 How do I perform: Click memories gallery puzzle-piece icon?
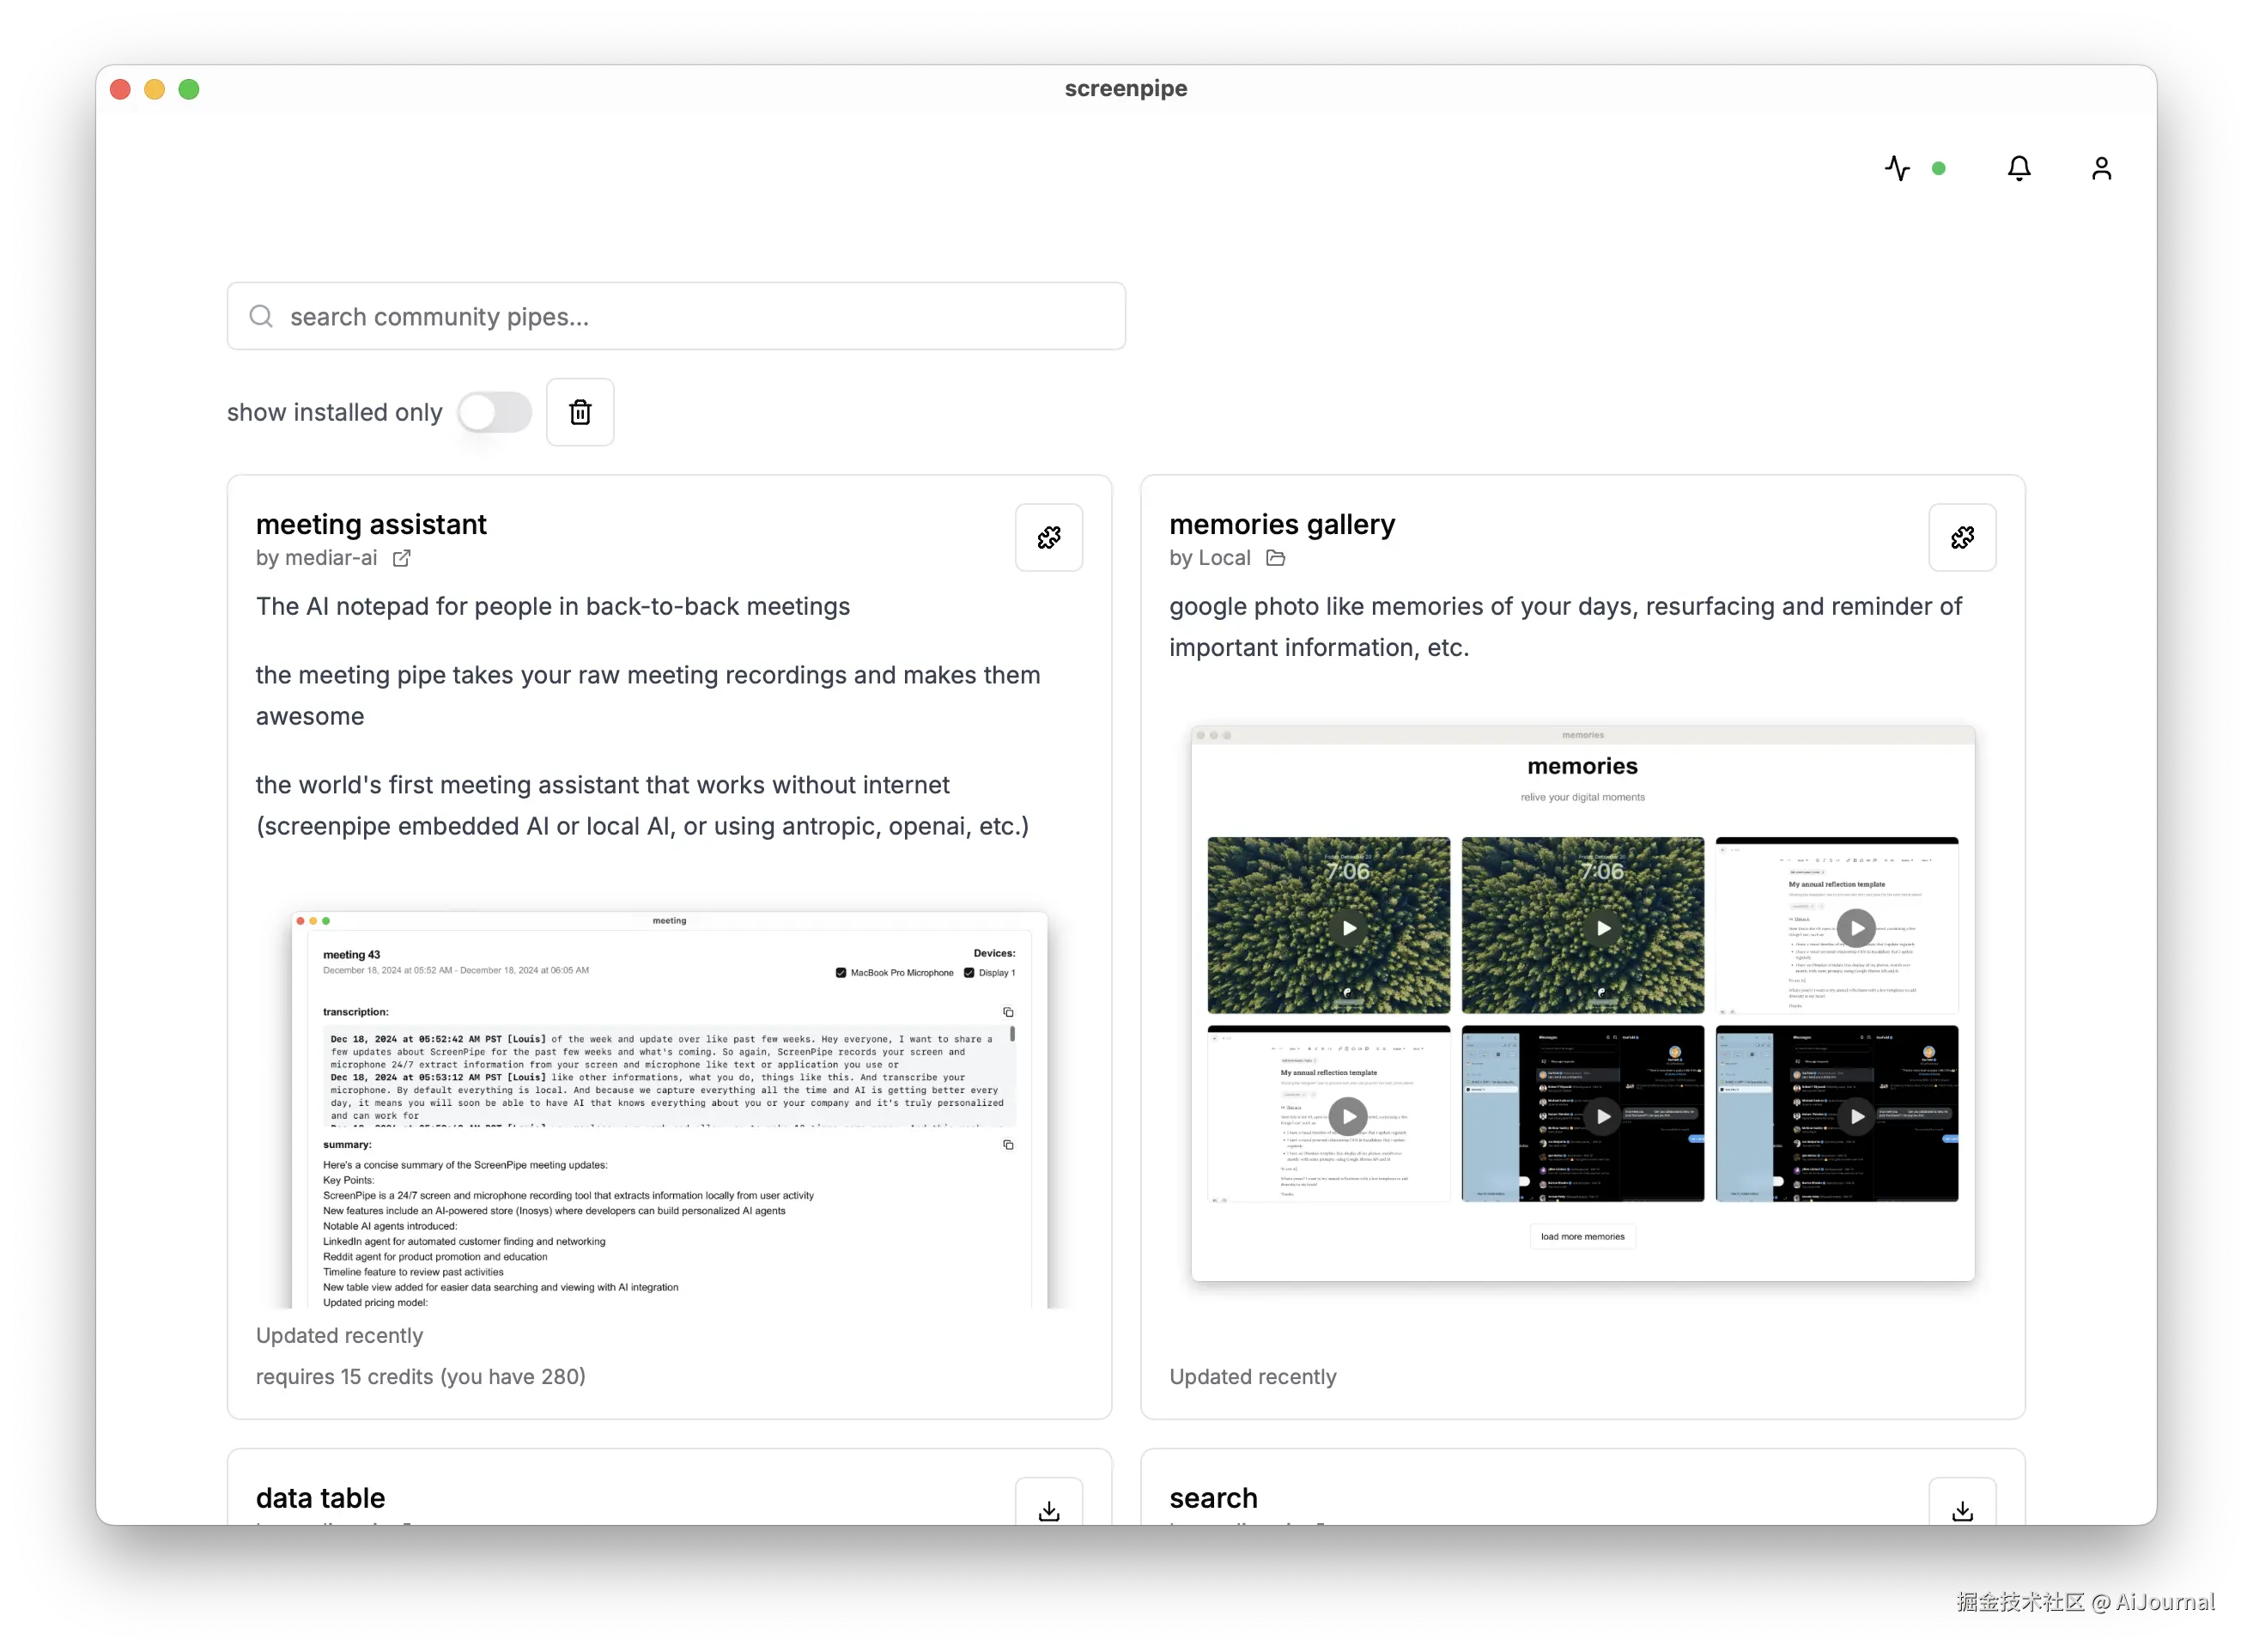coord(1961,538)
